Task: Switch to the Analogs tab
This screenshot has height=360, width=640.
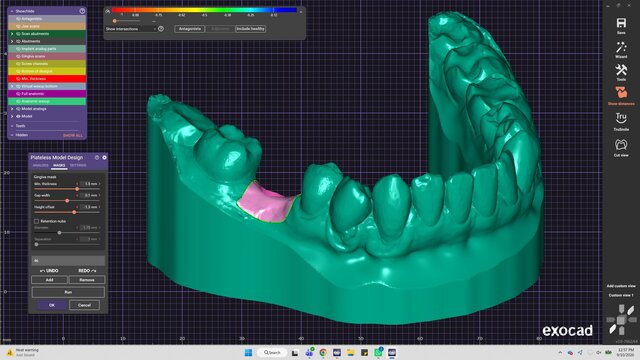Action: [x=40, y=165]
